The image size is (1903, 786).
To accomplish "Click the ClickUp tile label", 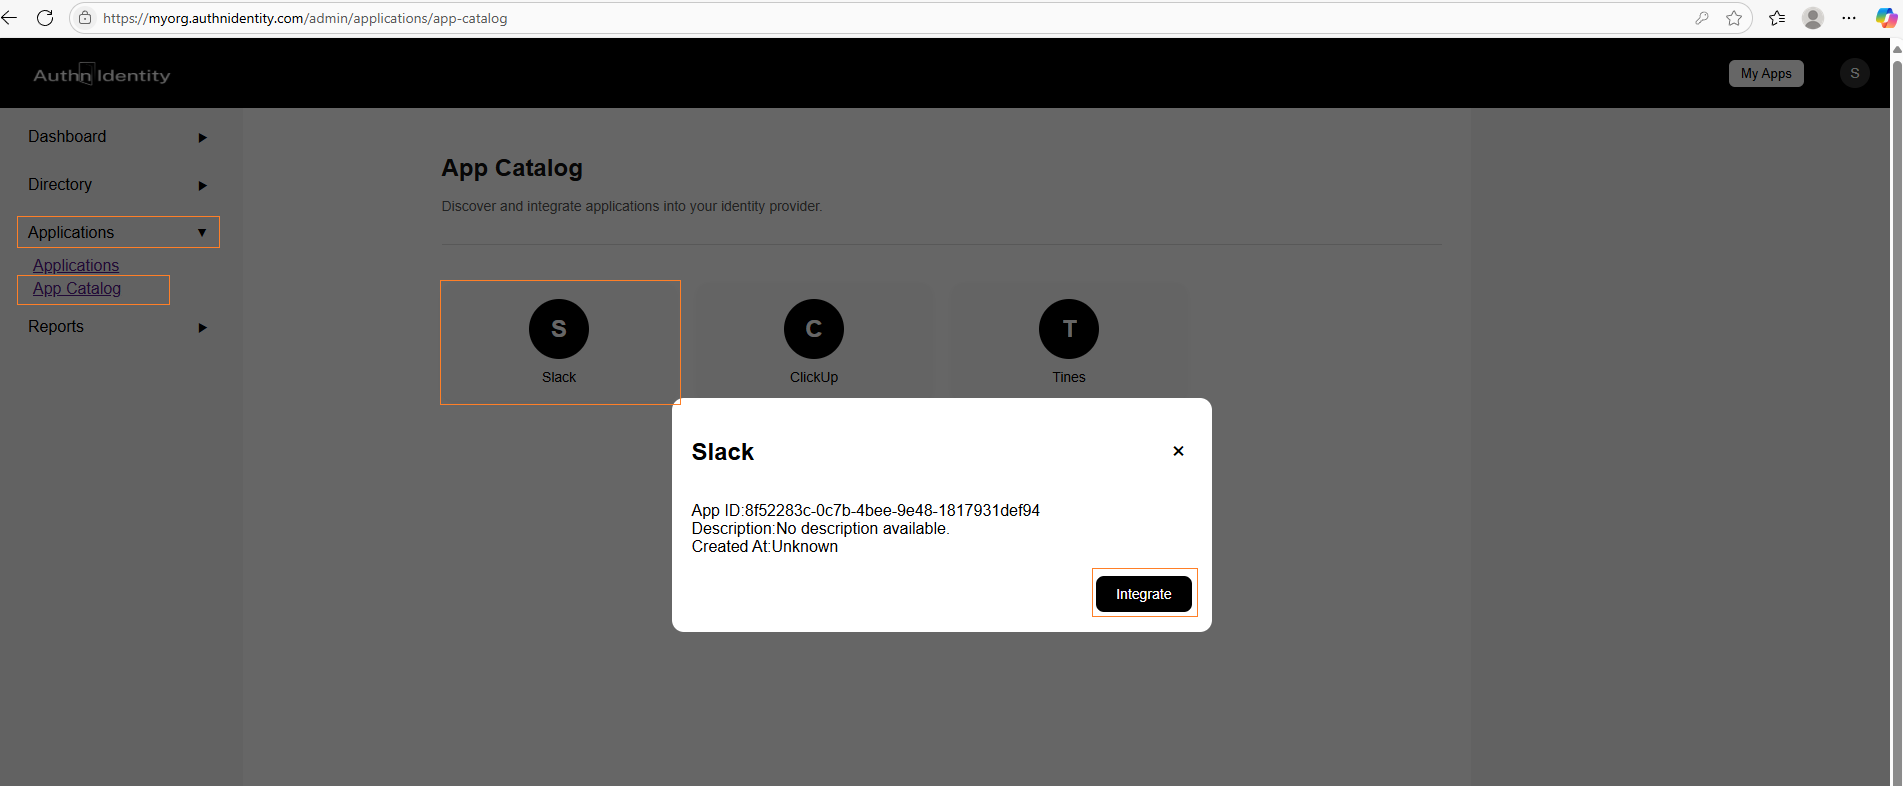I will (x=814, y=377).
